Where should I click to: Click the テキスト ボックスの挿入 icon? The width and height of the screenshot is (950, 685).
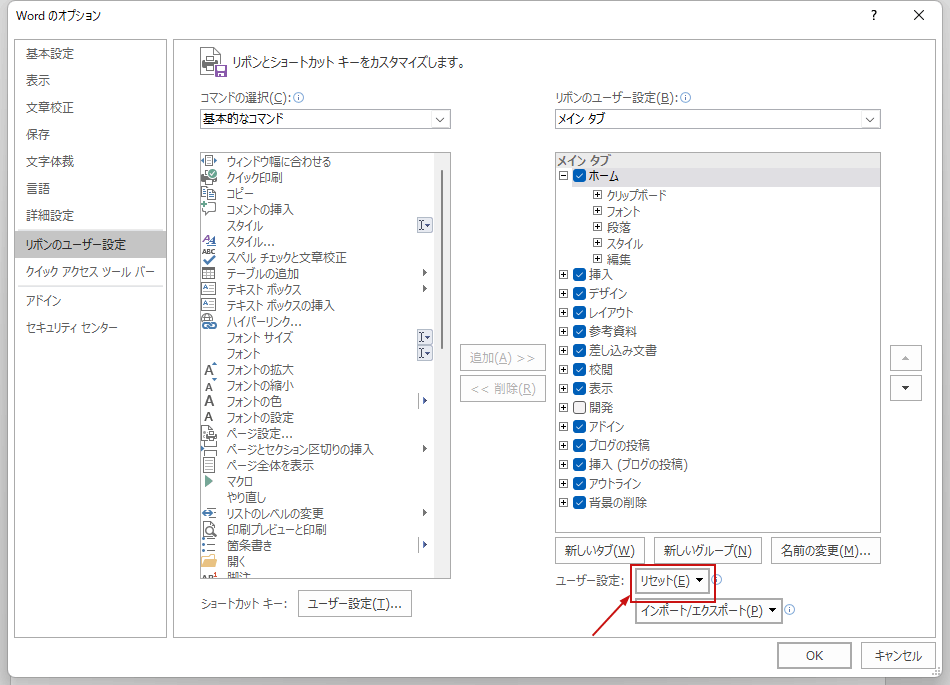[x=208, y=305]
